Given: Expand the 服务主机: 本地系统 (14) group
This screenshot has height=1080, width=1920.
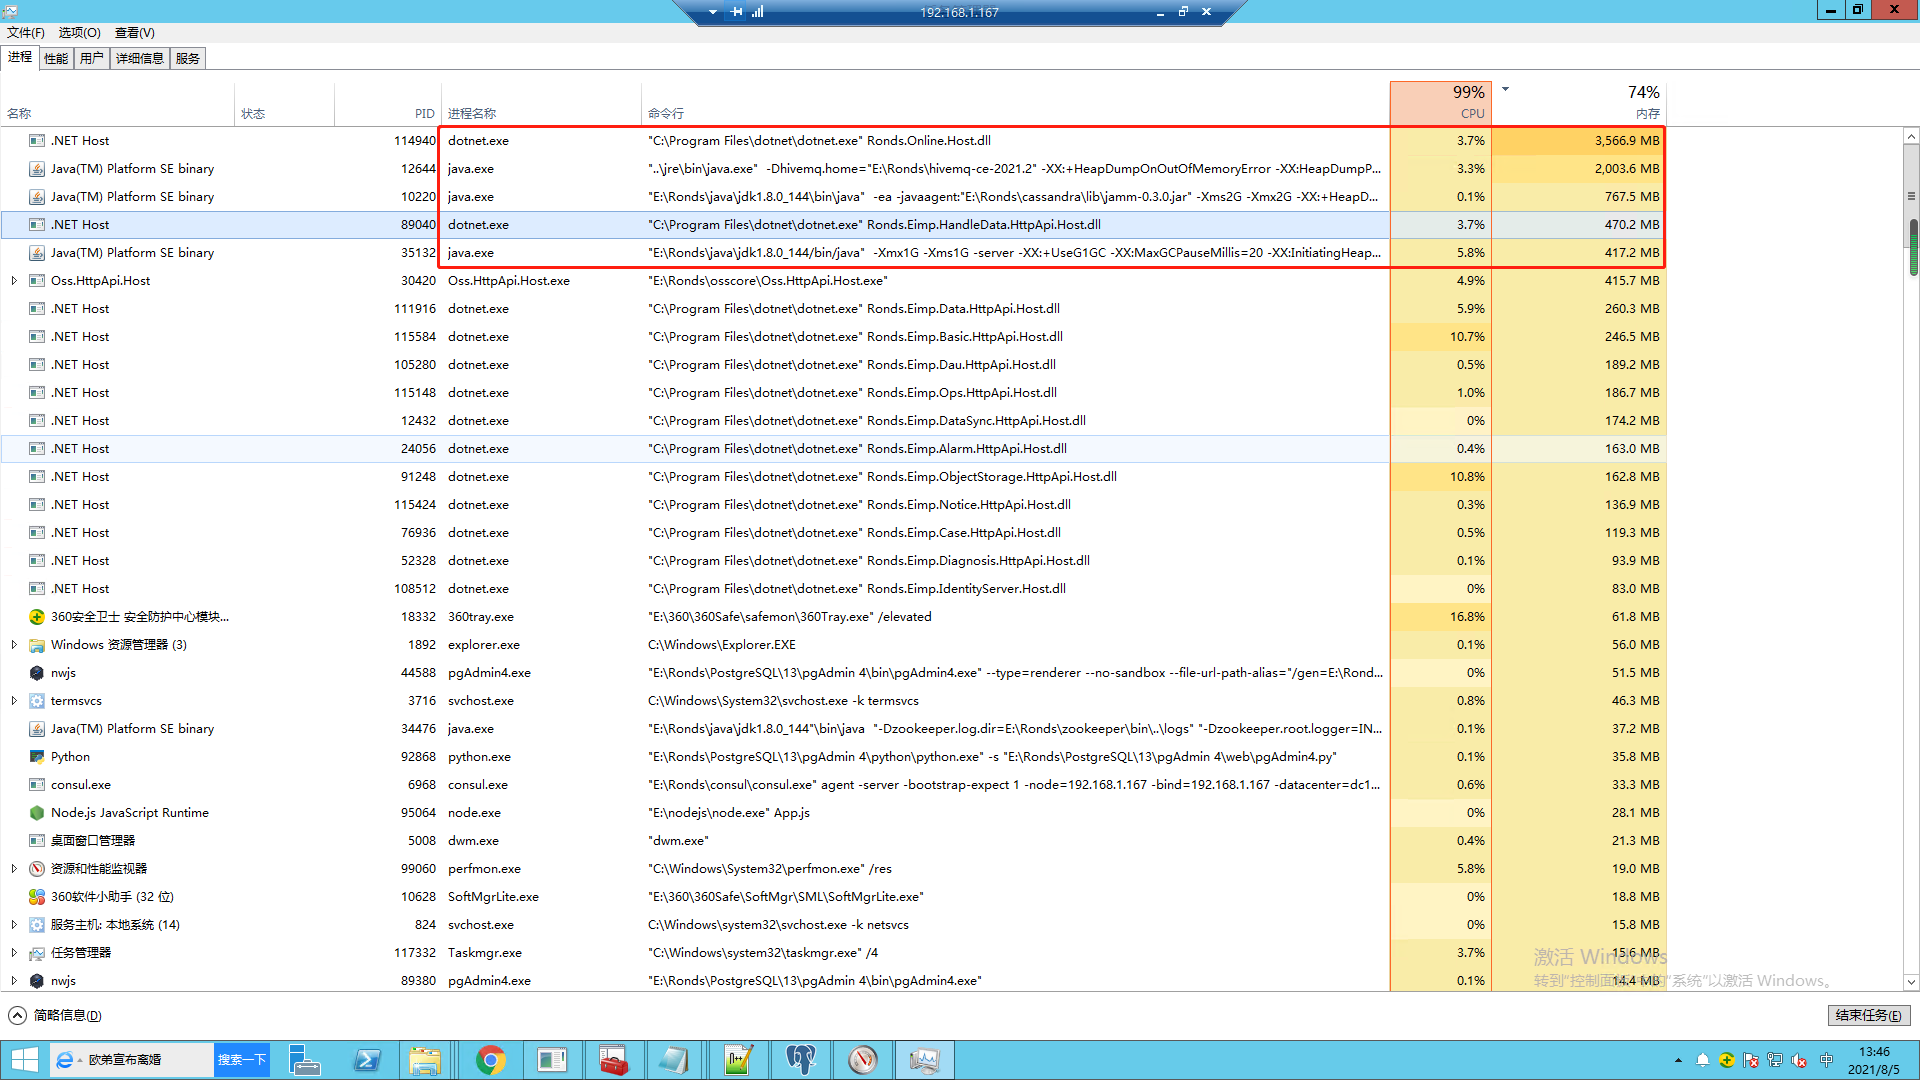Looking at the screenshot, I should click(14, 925).
